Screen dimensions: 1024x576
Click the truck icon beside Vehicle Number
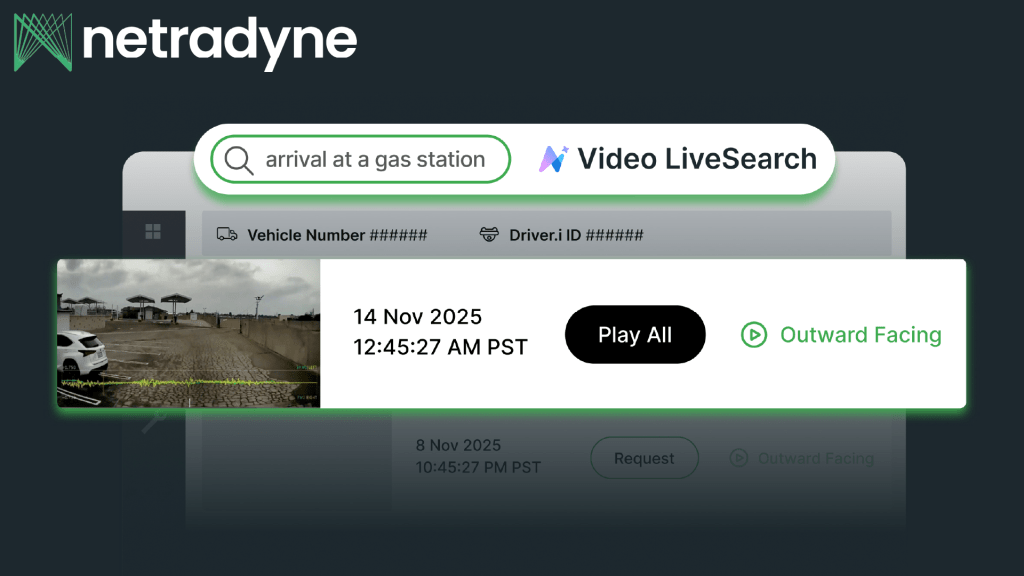click(227, 235)
